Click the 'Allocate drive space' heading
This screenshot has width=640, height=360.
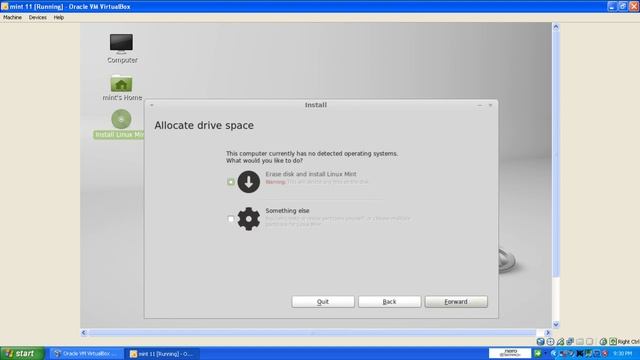tap(204, 125)
